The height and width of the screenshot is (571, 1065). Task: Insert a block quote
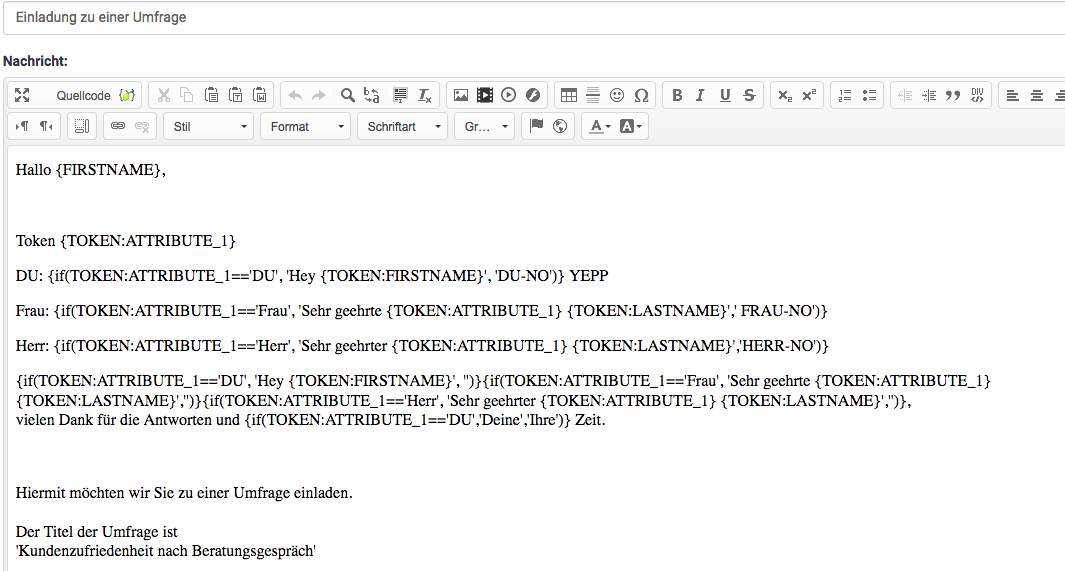[953, 95]
